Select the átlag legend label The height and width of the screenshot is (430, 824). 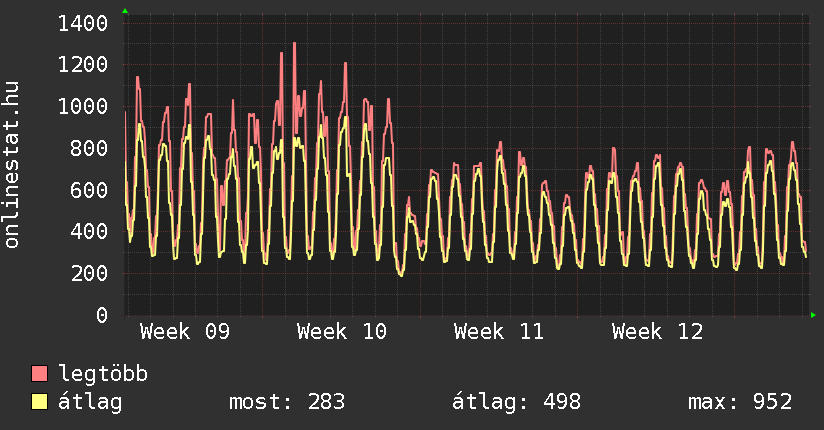90,402
